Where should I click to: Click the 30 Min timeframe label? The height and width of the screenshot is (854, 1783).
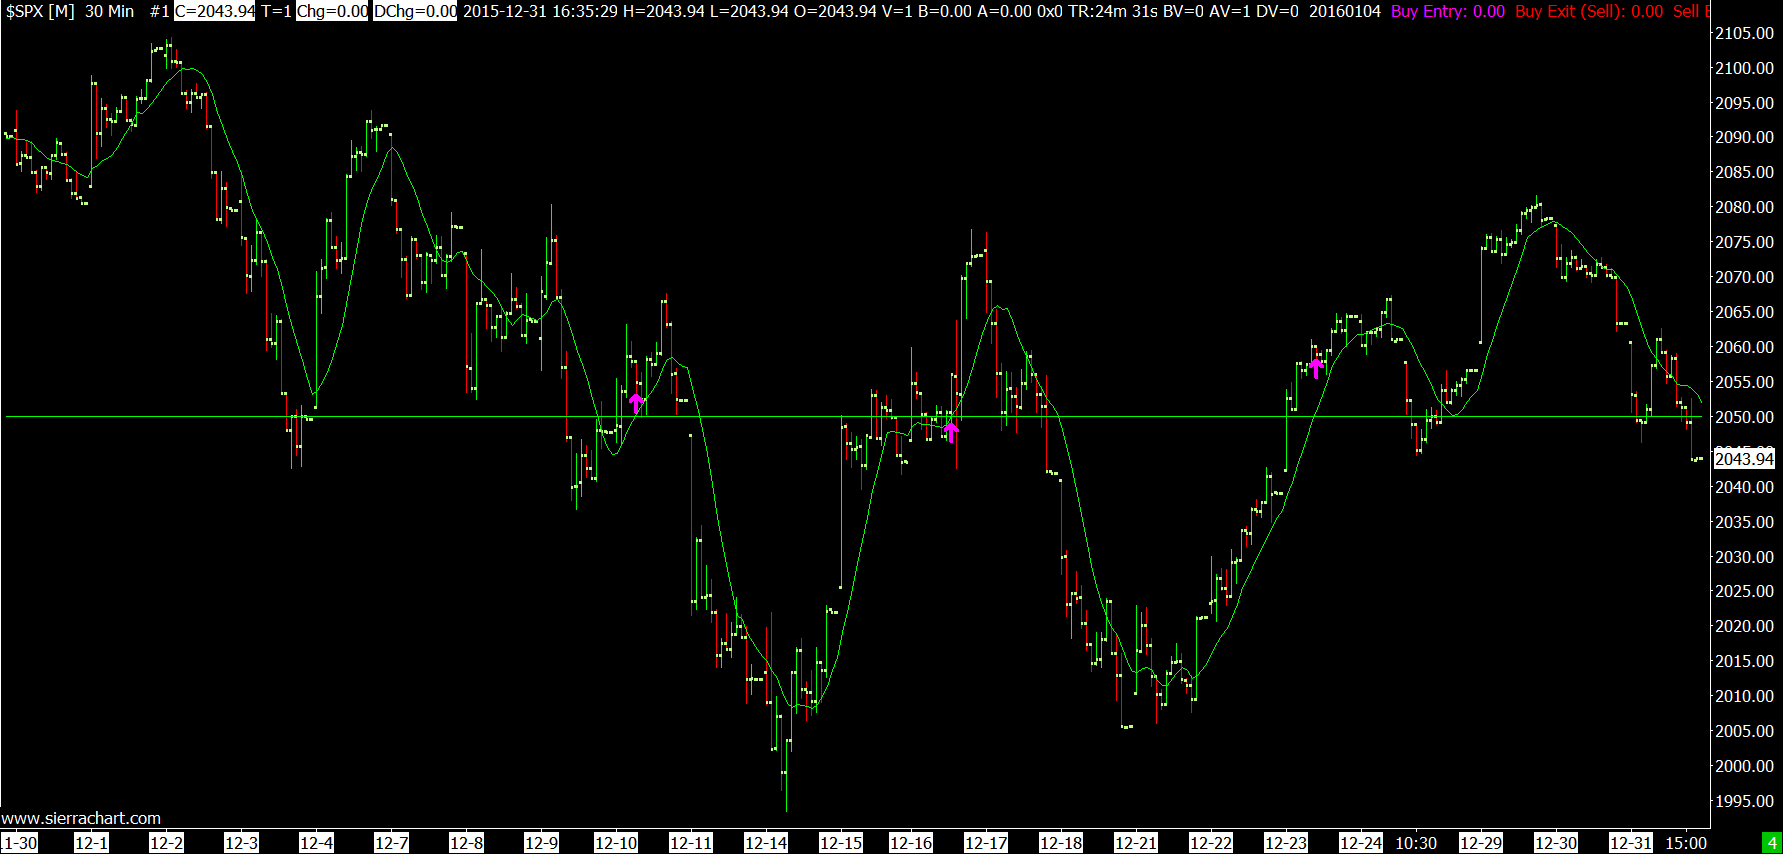109,11
